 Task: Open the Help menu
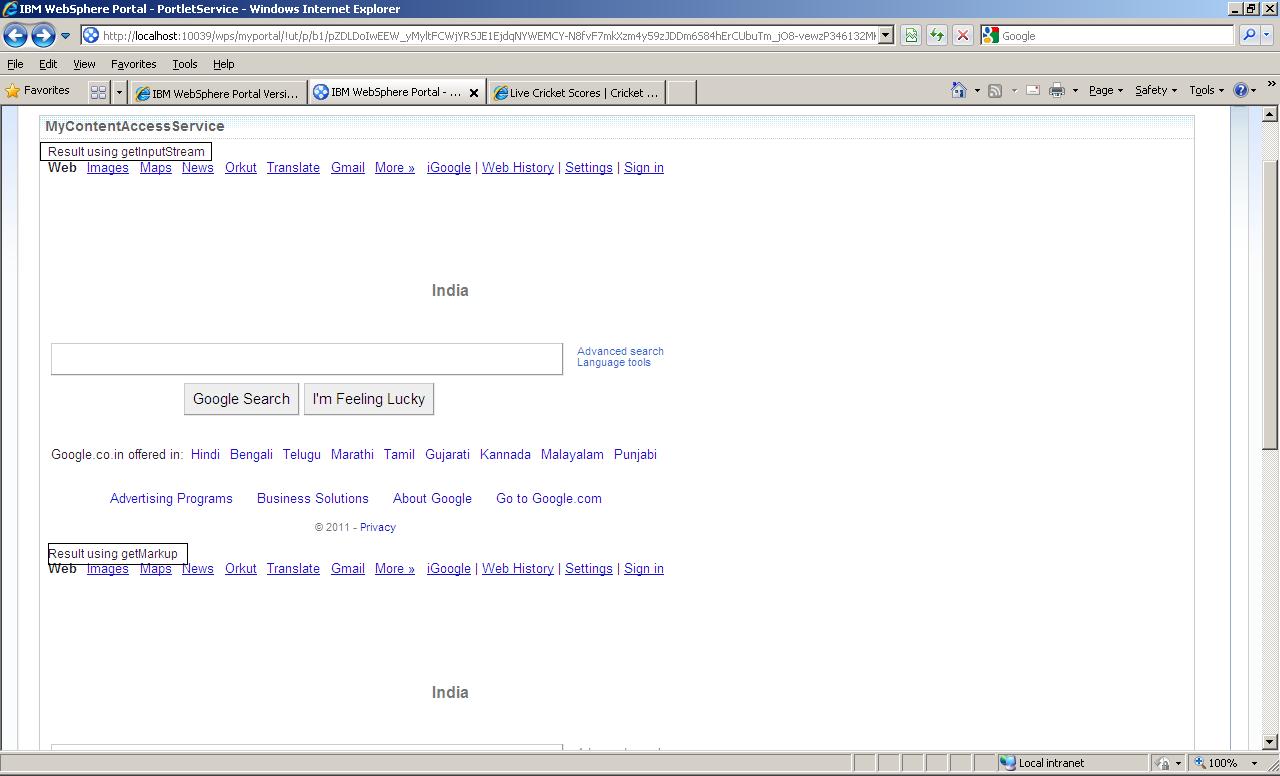click(x=223, y=64)
